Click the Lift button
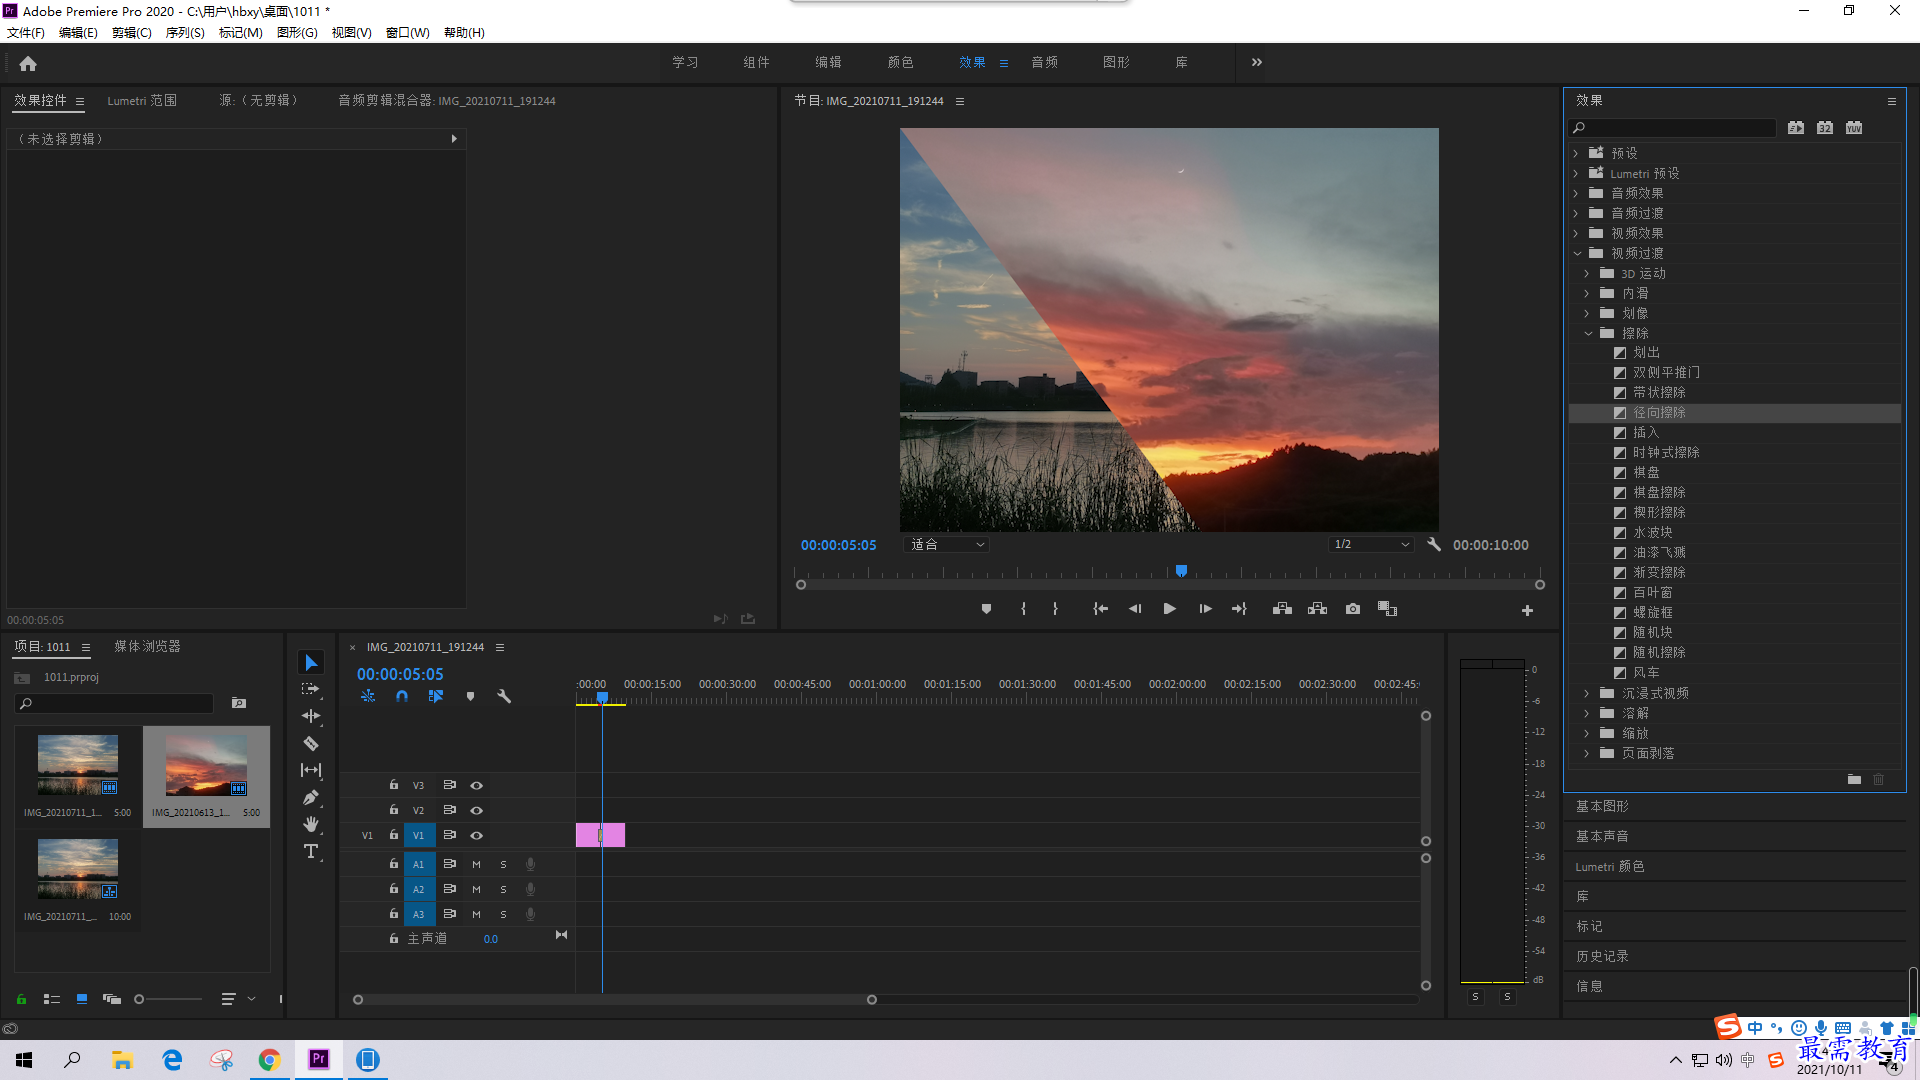The height and width of the screenshot is (1080, 1920). point(1282,609)
